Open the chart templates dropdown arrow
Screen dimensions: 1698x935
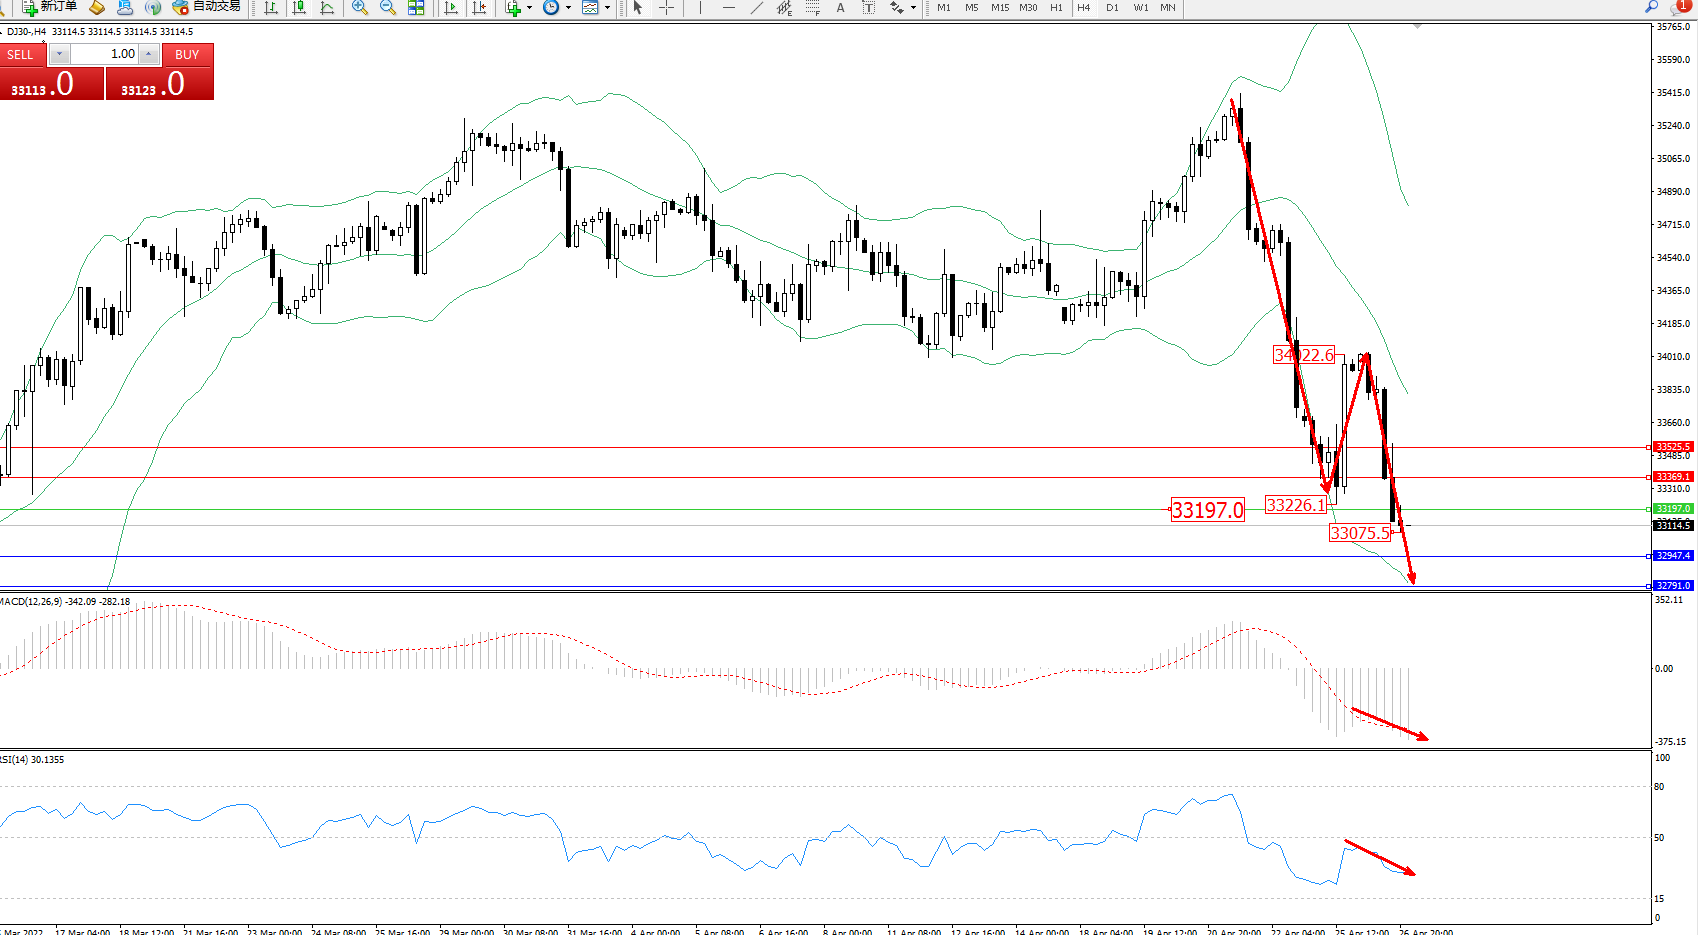point(607,8)
